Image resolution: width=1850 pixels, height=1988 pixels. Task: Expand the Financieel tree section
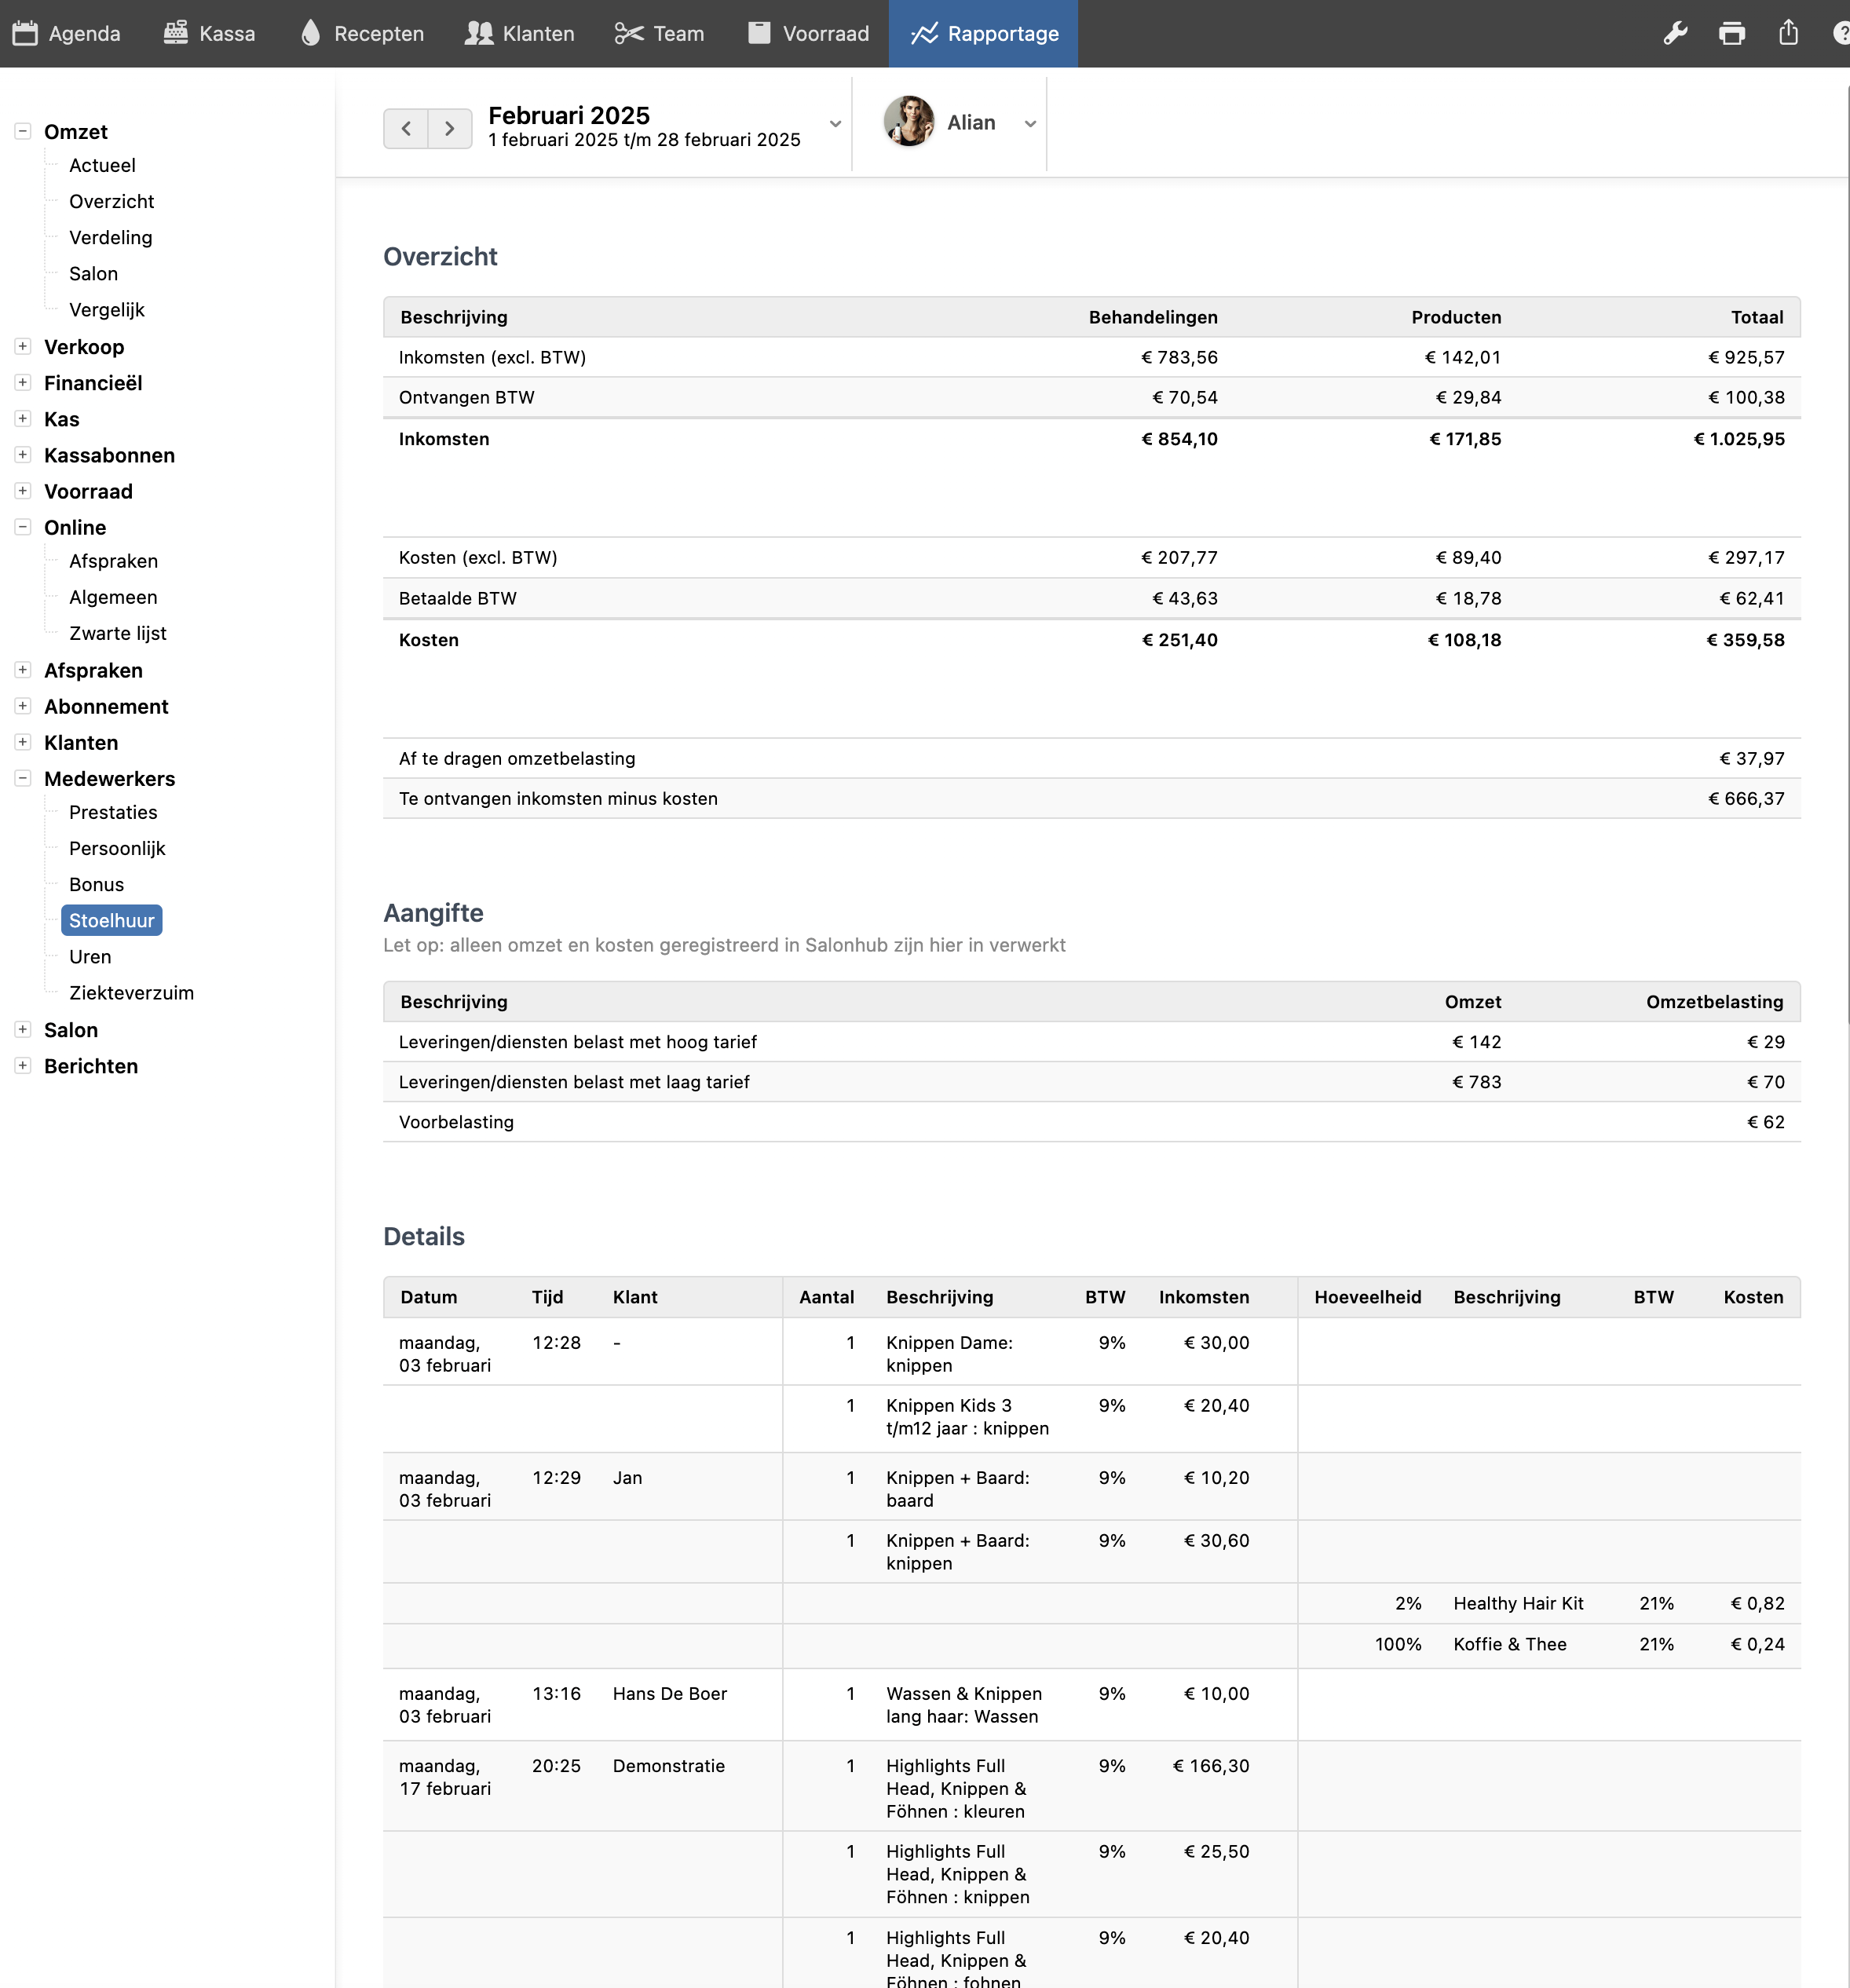pos(22,382)
